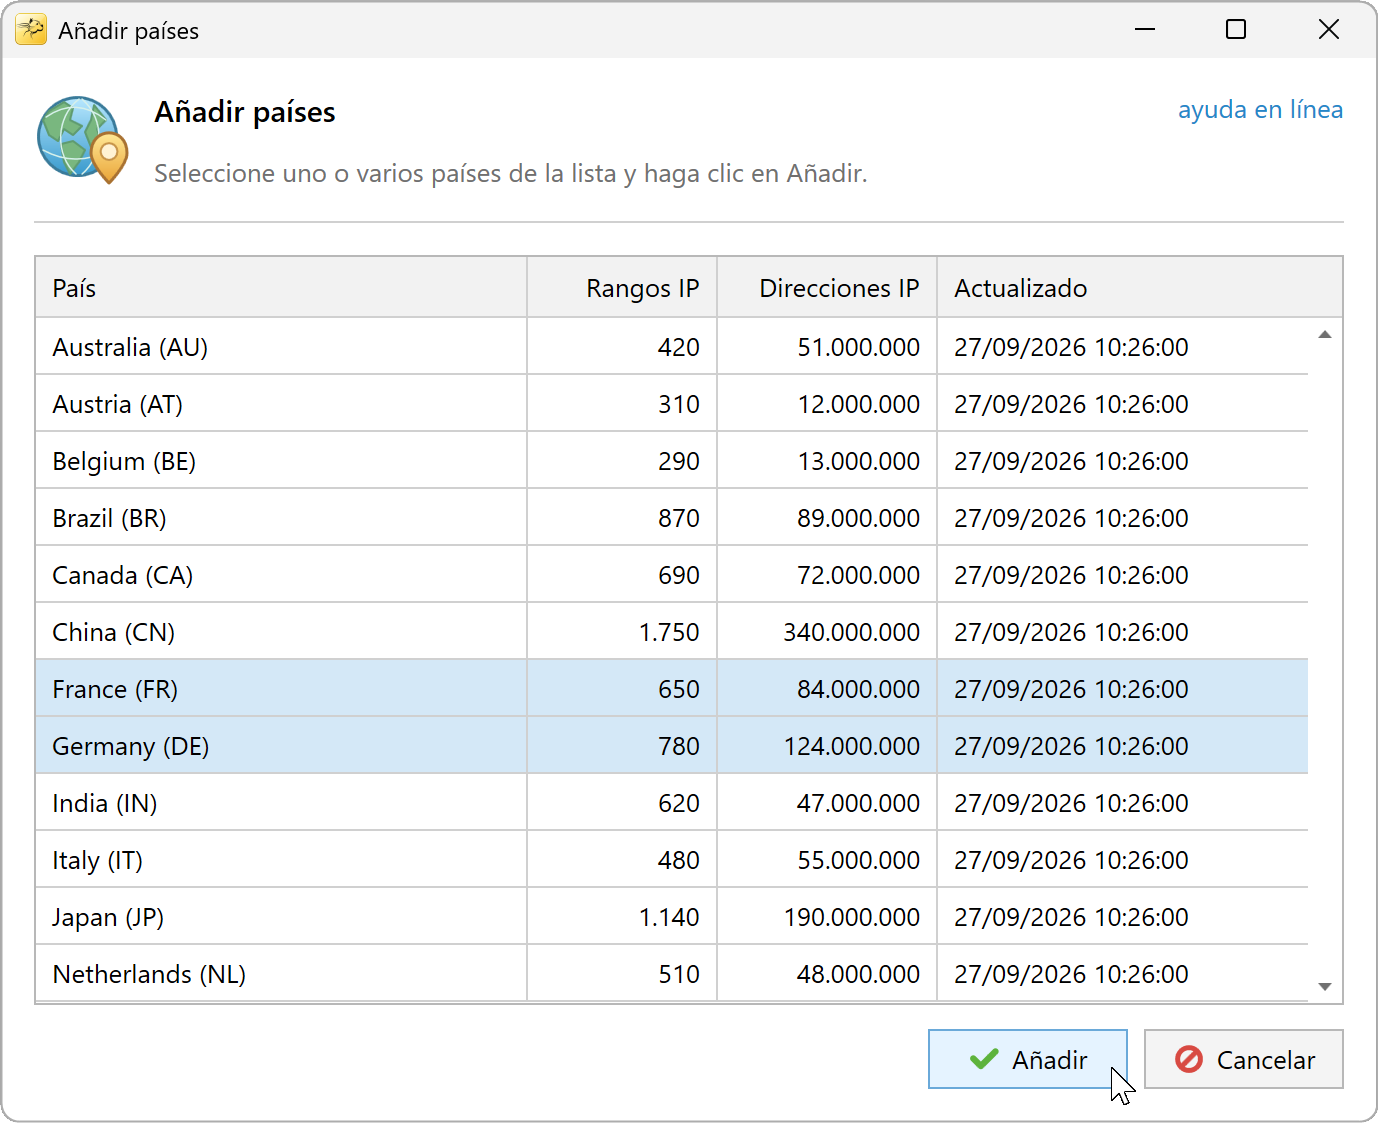Viewport: 1378px width, 1136px height.
Task: Select the Italy (IT) row
Action: 672,860
